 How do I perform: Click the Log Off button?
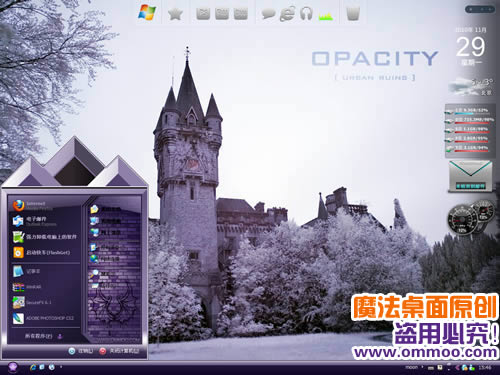click(x=80, y=351)
